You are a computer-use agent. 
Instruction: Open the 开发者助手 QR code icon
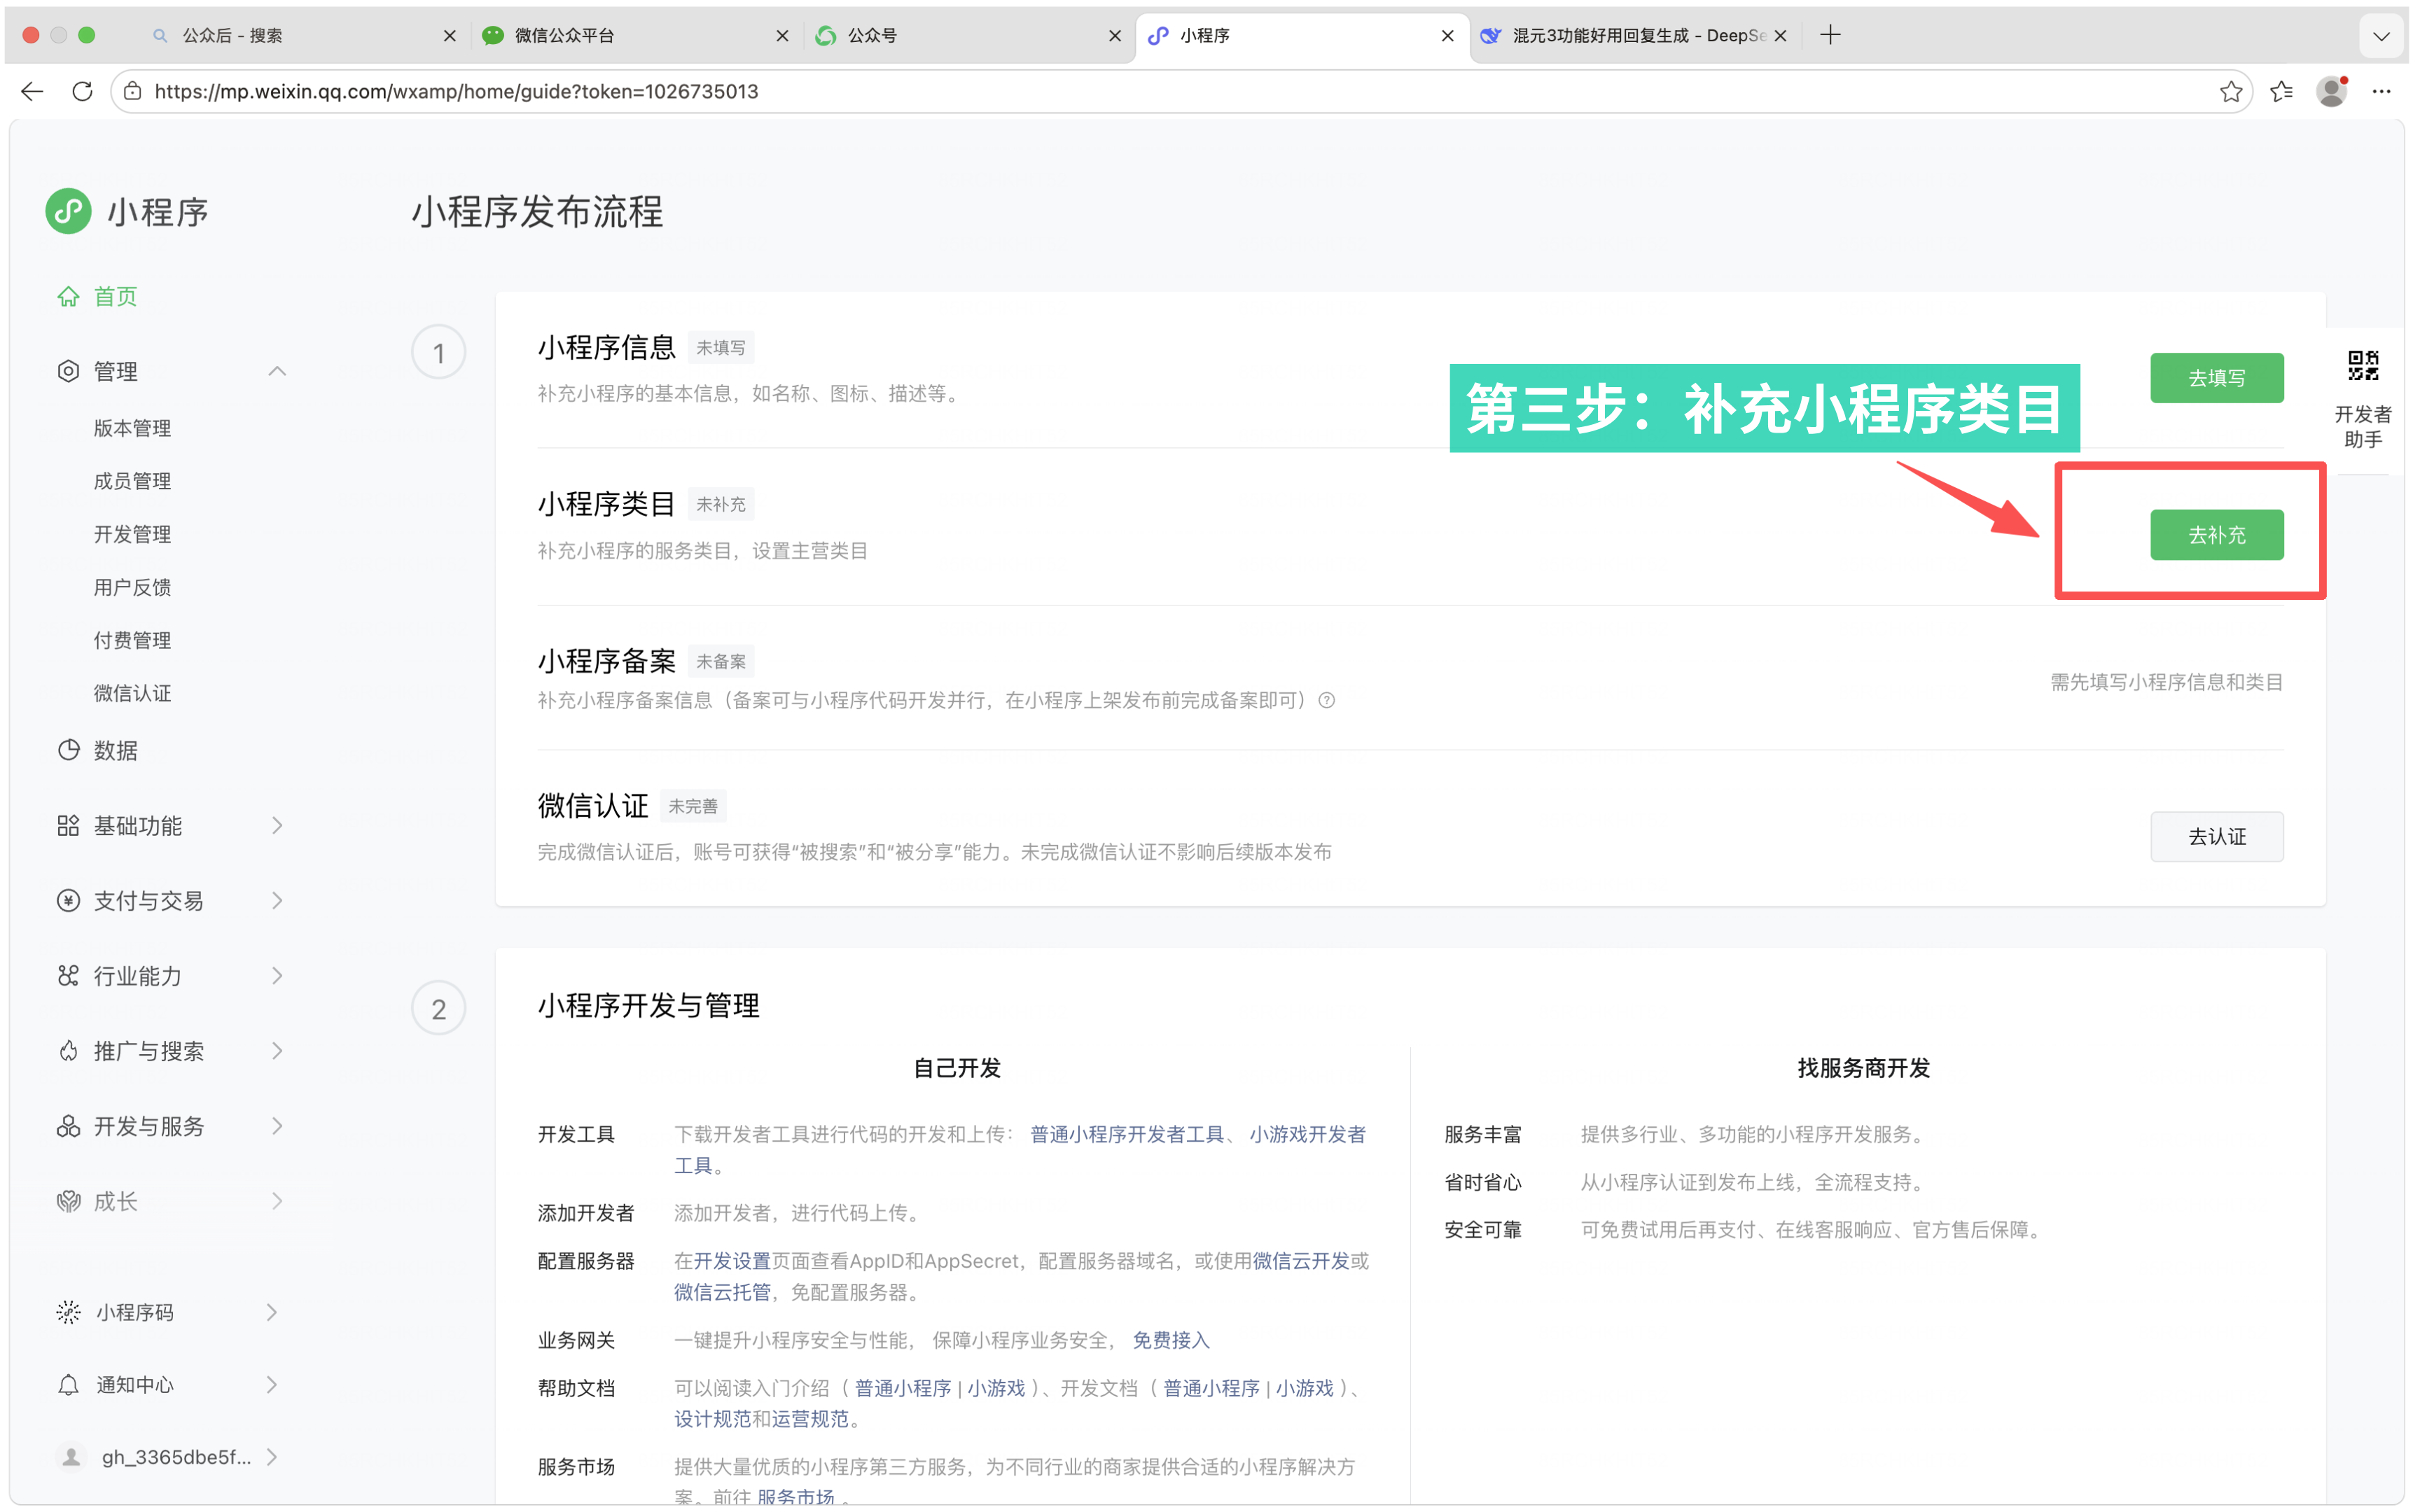tap(2363, 366)
